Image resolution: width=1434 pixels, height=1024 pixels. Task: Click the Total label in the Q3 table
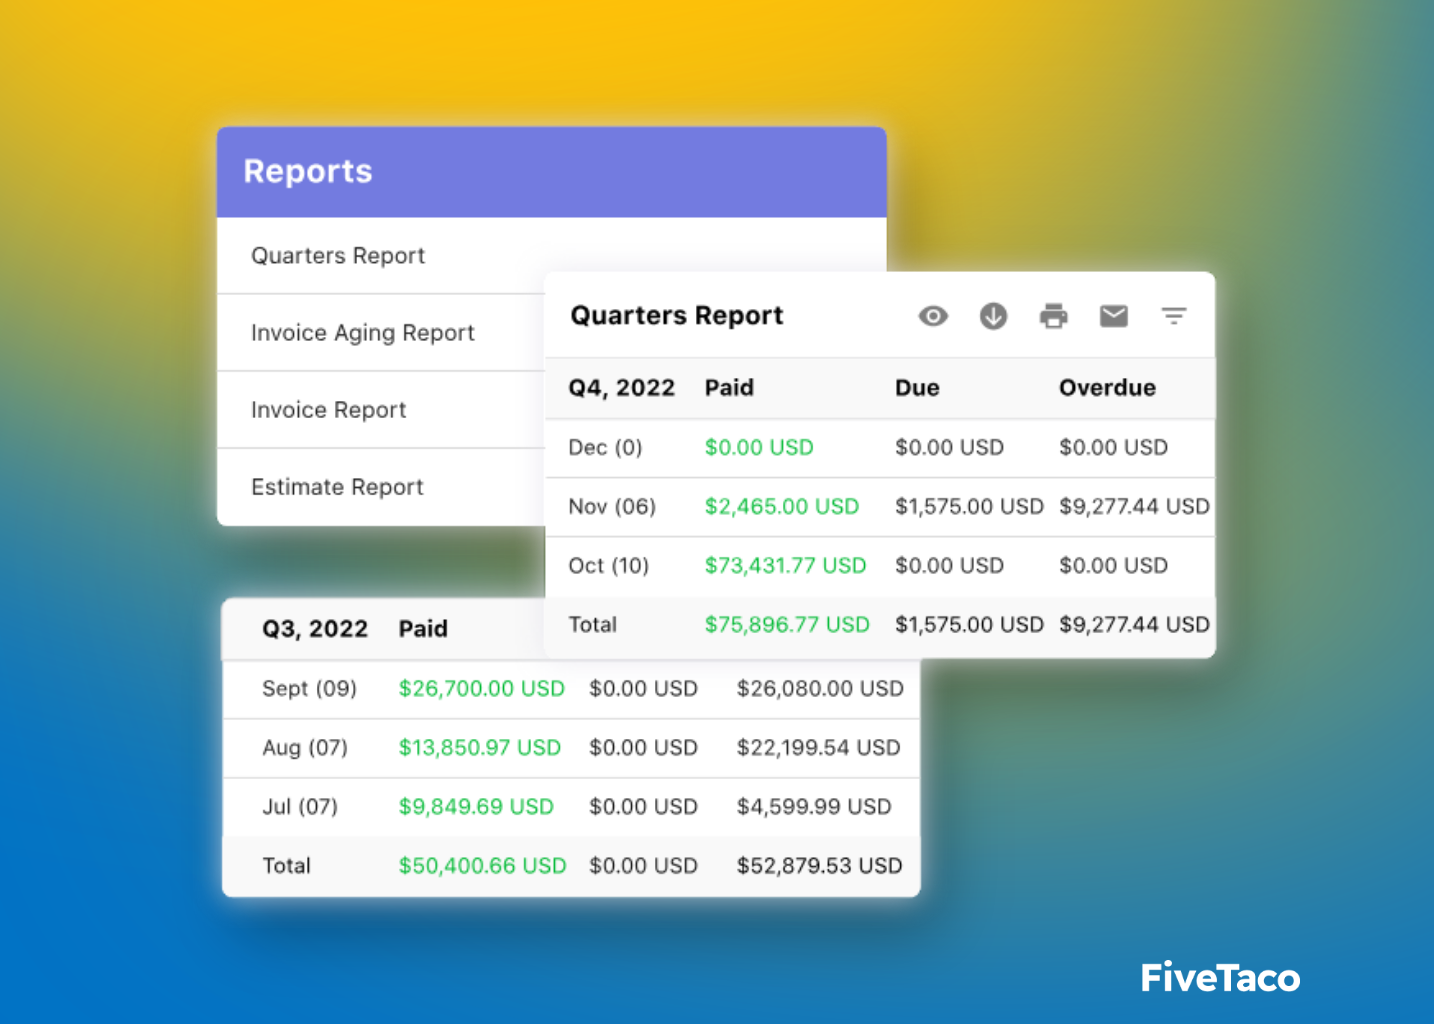pyautogui.click(x=287, y=866)
